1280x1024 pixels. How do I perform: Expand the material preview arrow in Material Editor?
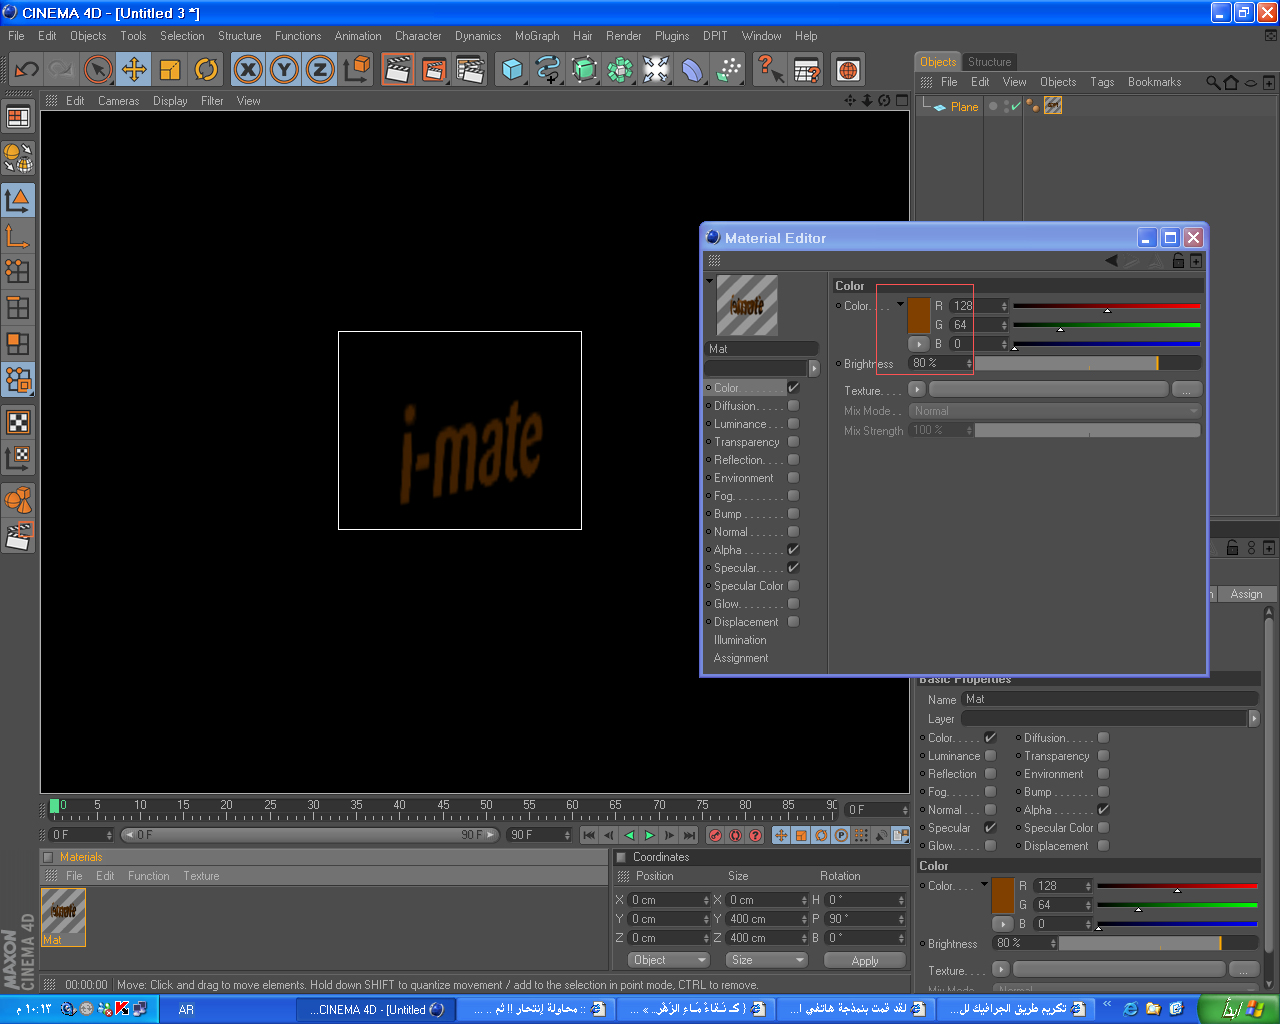[x=710, y=281]
